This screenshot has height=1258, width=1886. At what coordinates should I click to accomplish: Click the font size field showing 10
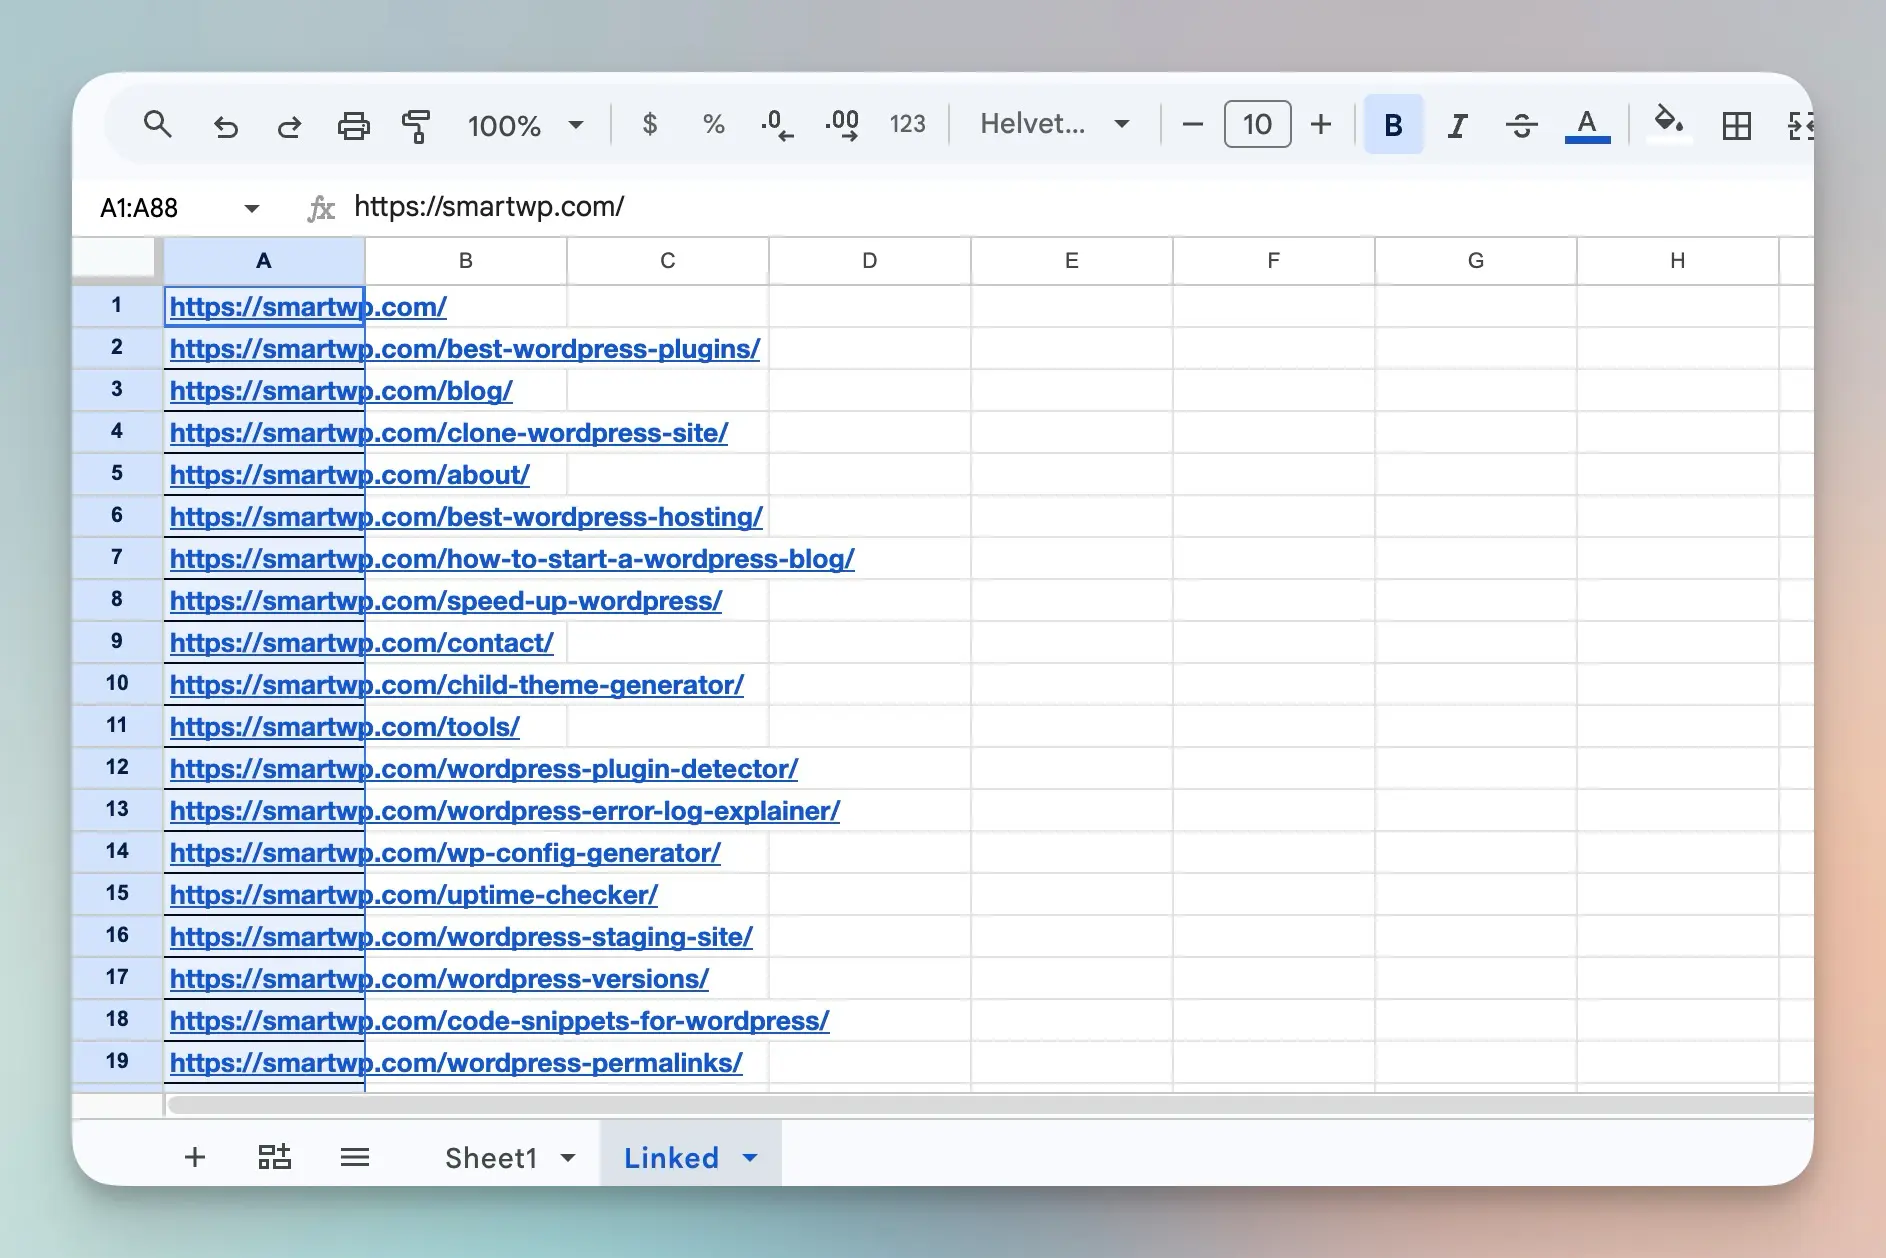pyautogui.click(x=1257, y=125)
